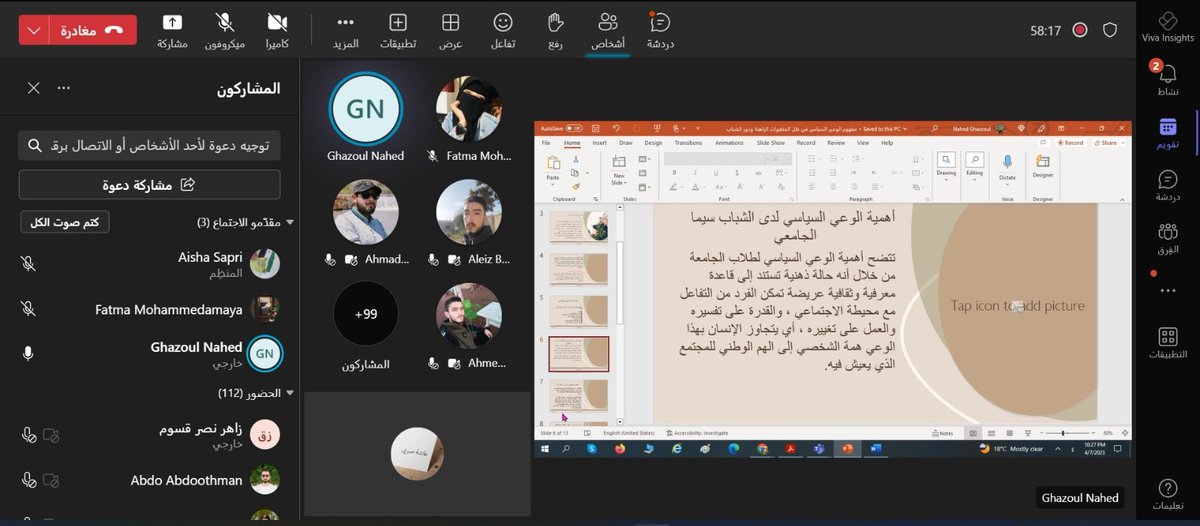Click the shield privacy icon

click(1109, 30)
